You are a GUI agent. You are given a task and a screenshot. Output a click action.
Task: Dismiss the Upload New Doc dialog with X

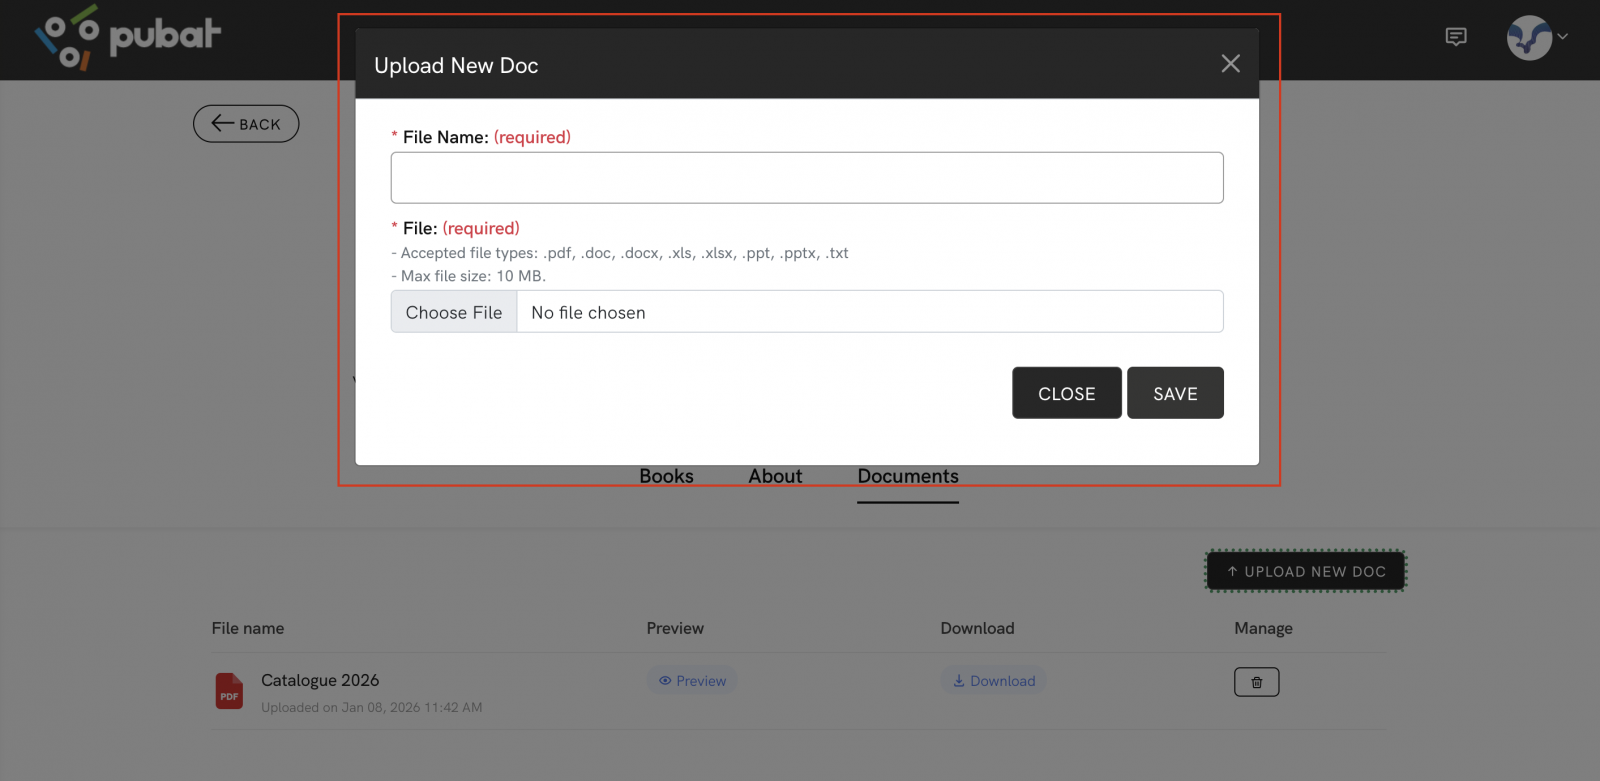tap(1230, 64)
